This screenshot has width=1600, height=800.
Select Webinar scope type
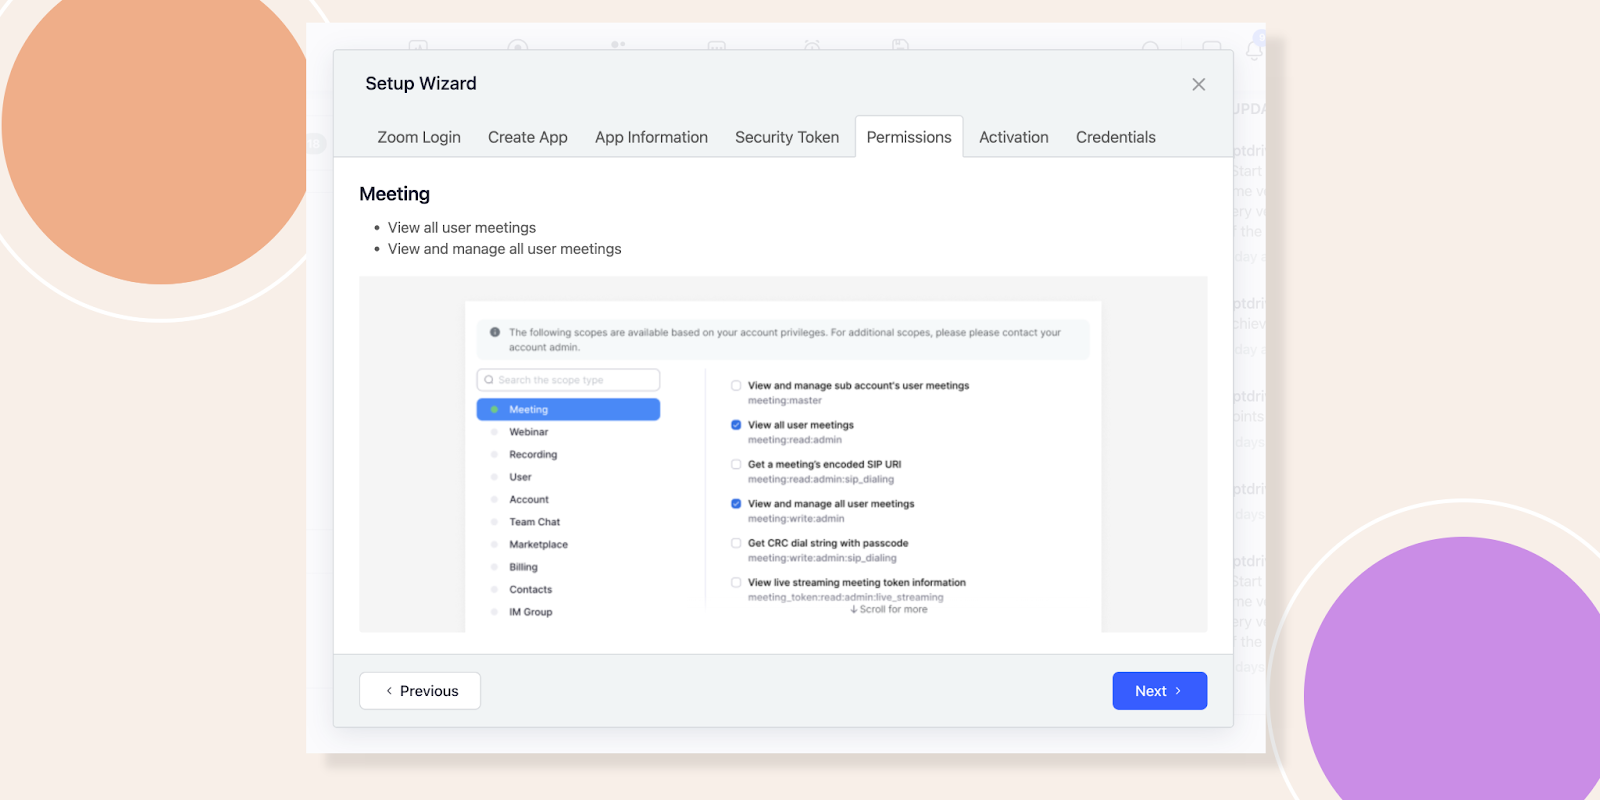tap(528, 432)
